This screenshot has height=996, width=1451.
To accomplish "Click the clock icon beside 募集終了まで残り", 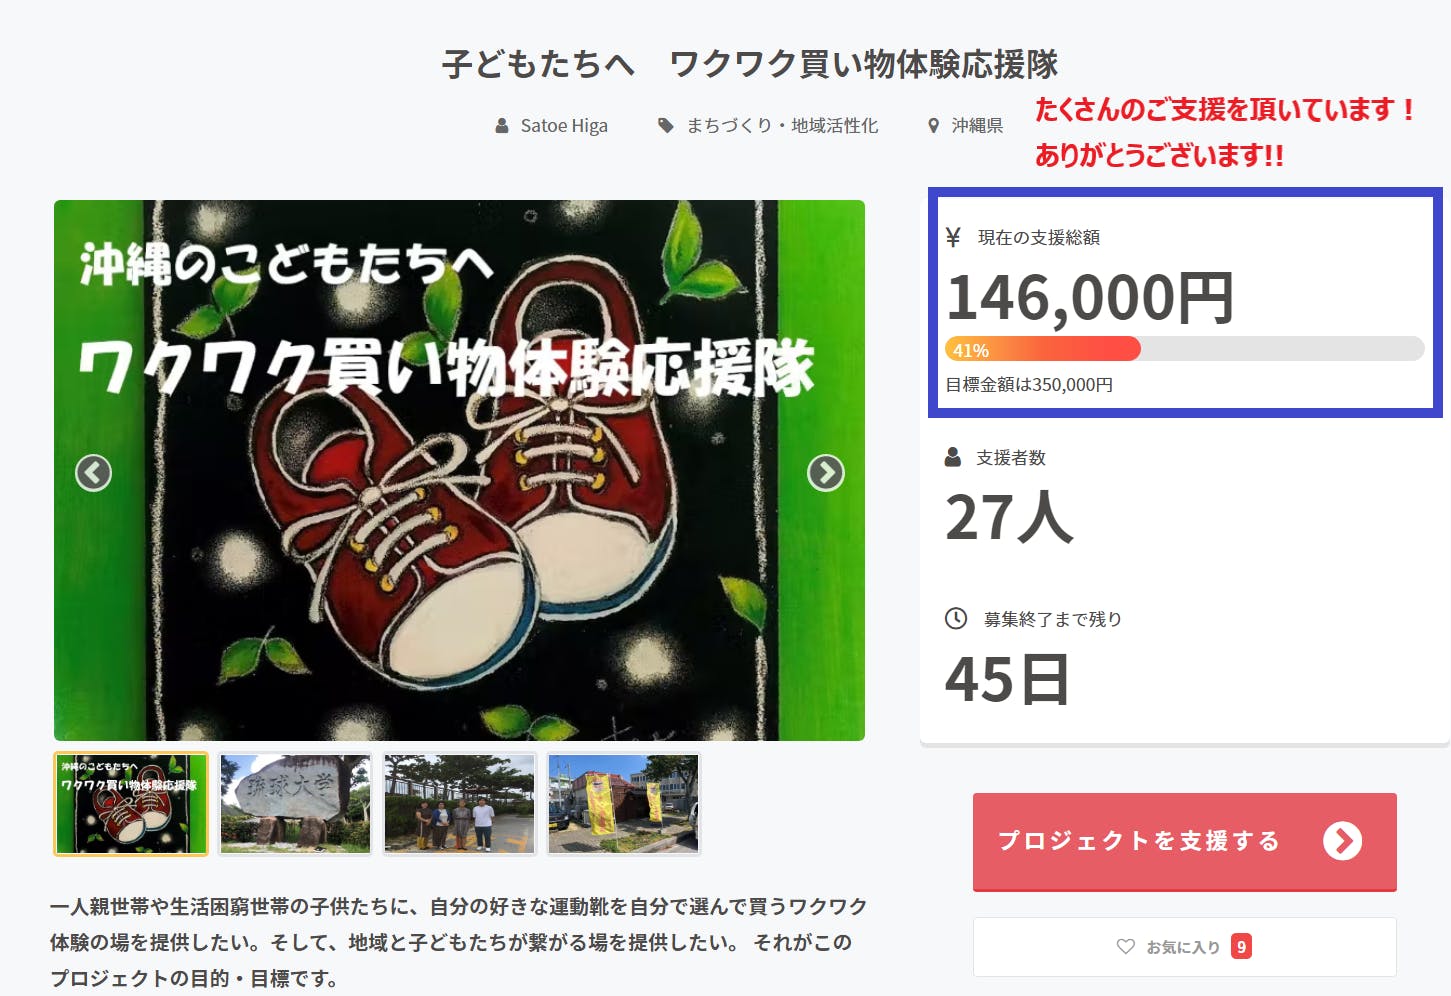I will (956, 618).
